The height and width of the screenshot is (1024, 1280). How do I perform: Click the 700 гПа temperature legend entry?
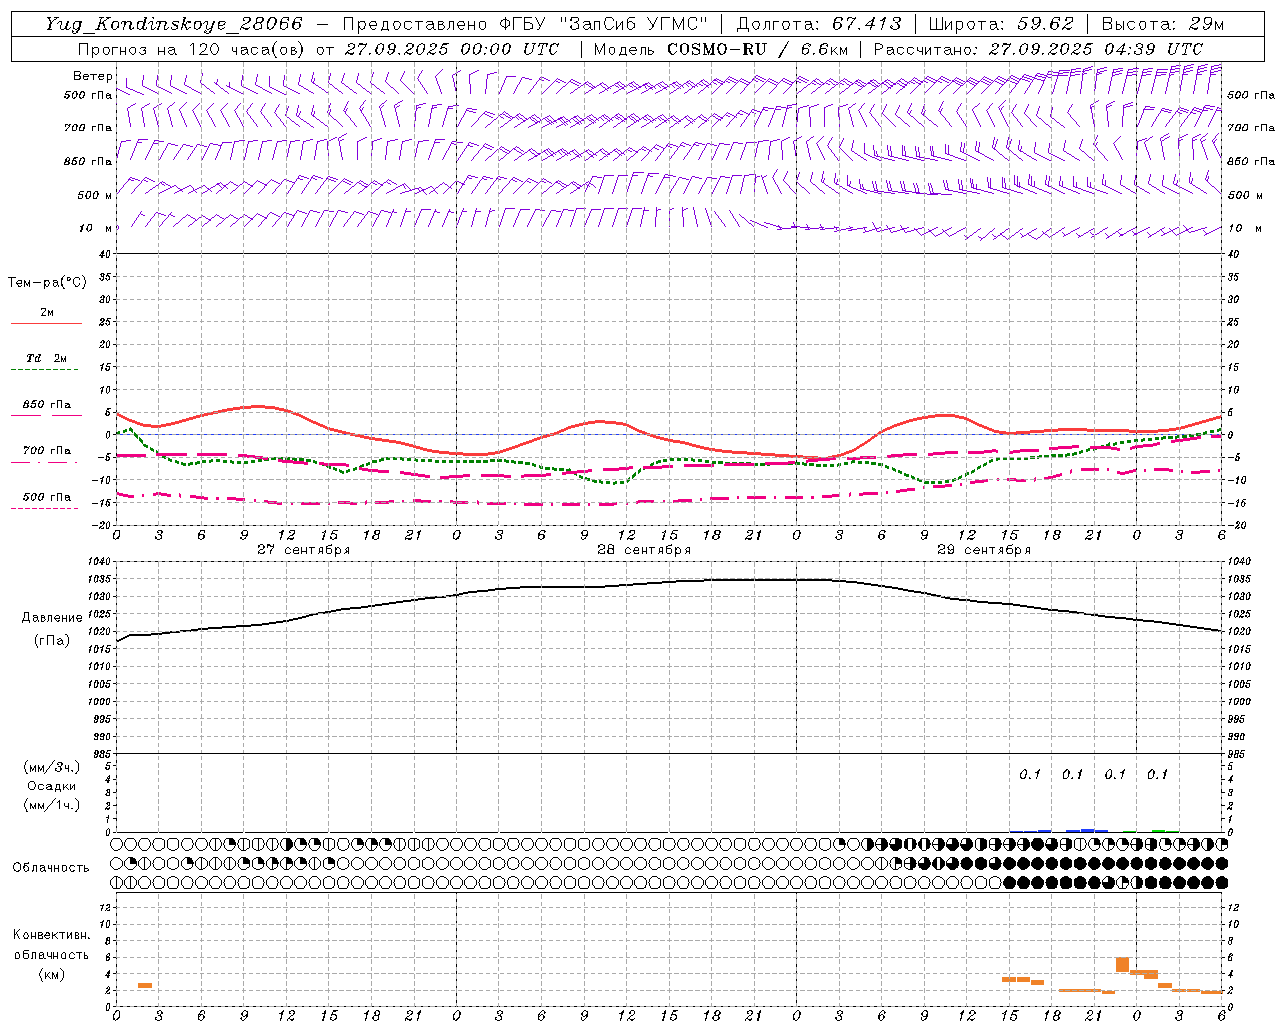[47, 450]
